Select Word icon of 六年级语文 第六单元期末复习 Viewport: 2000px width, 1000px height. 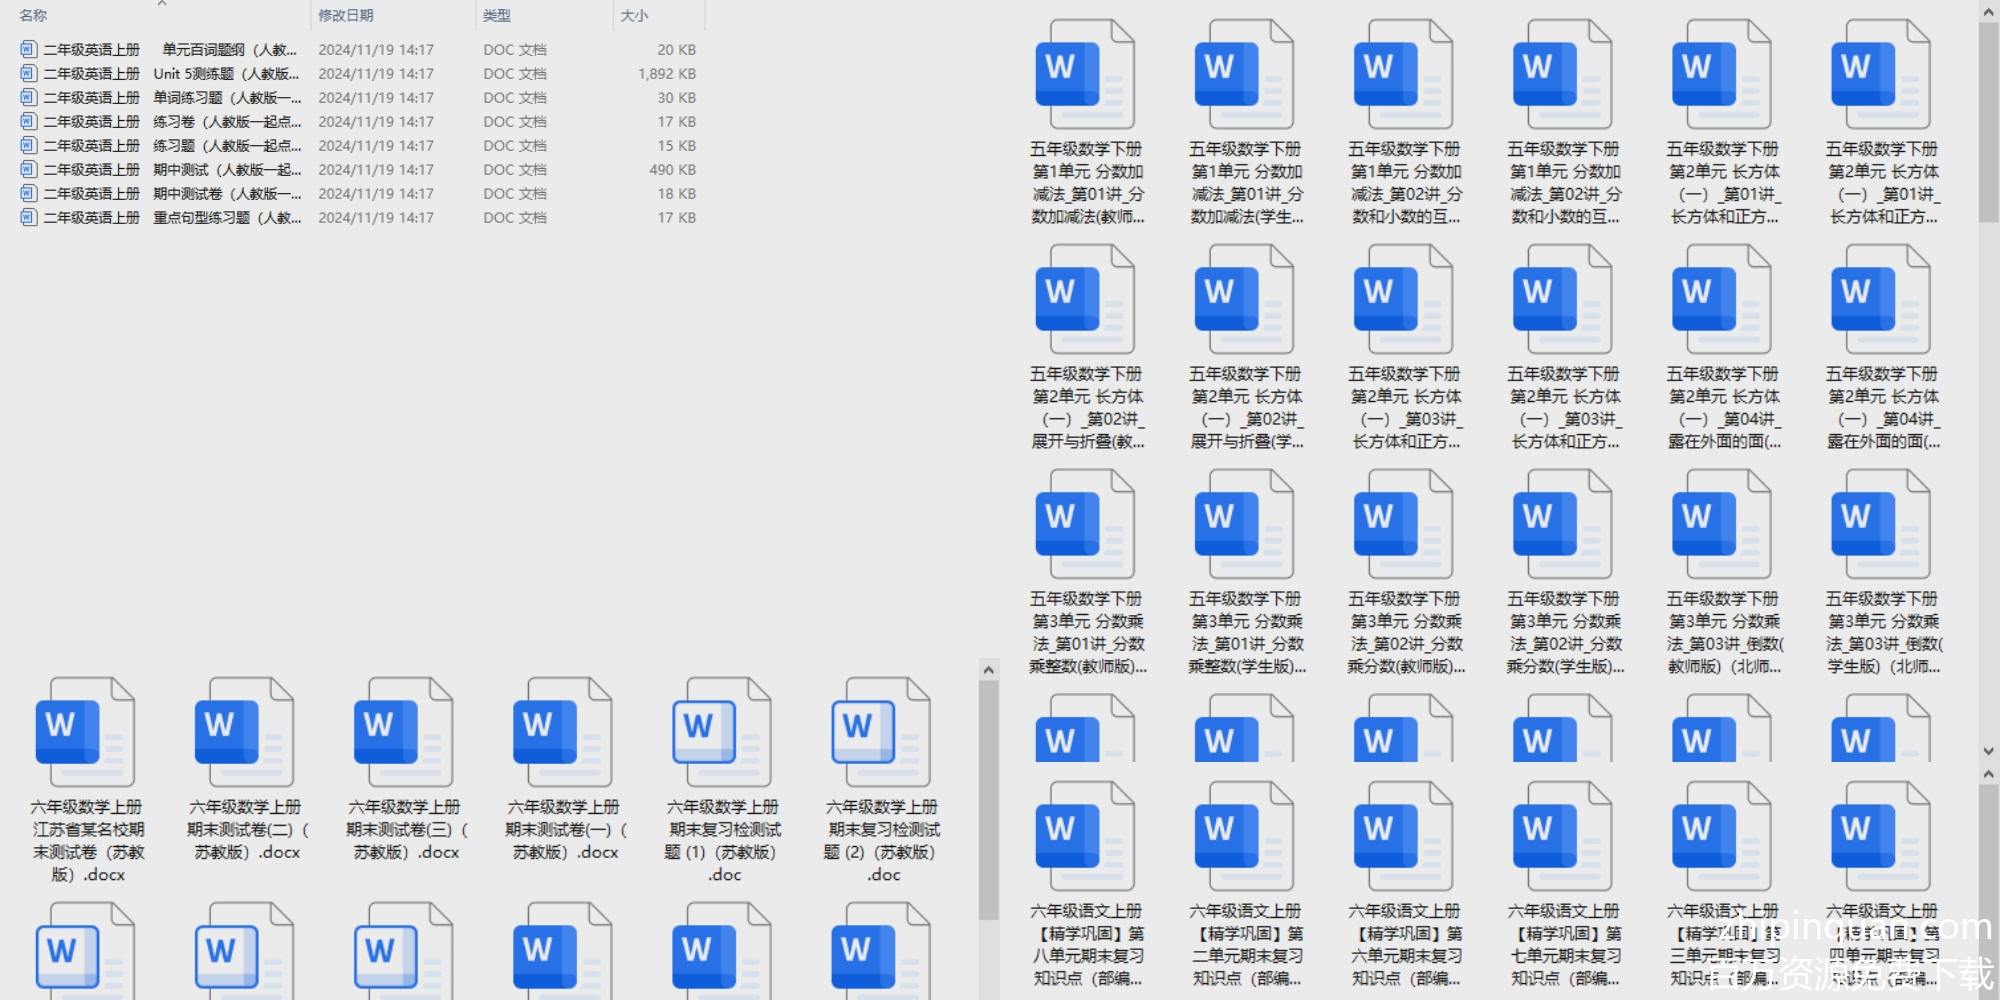click(1404, 837)
